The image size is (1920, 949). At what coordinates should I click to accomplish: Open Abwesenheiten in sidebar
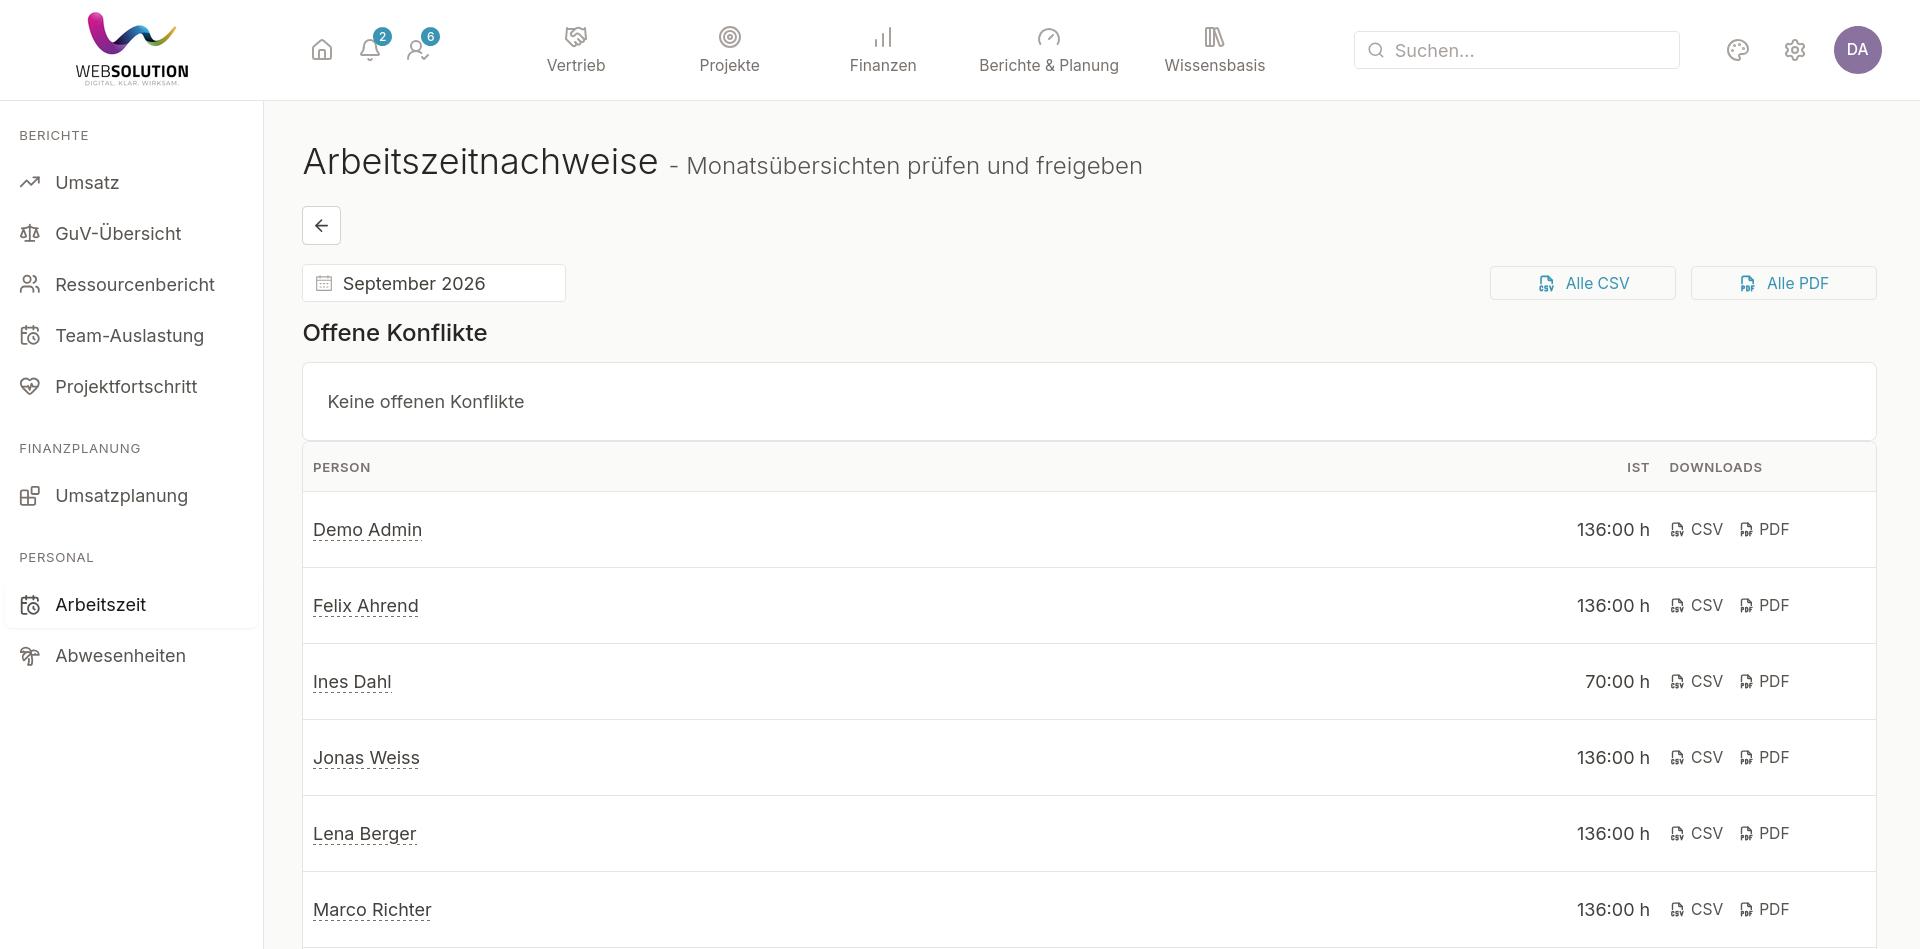130,656
